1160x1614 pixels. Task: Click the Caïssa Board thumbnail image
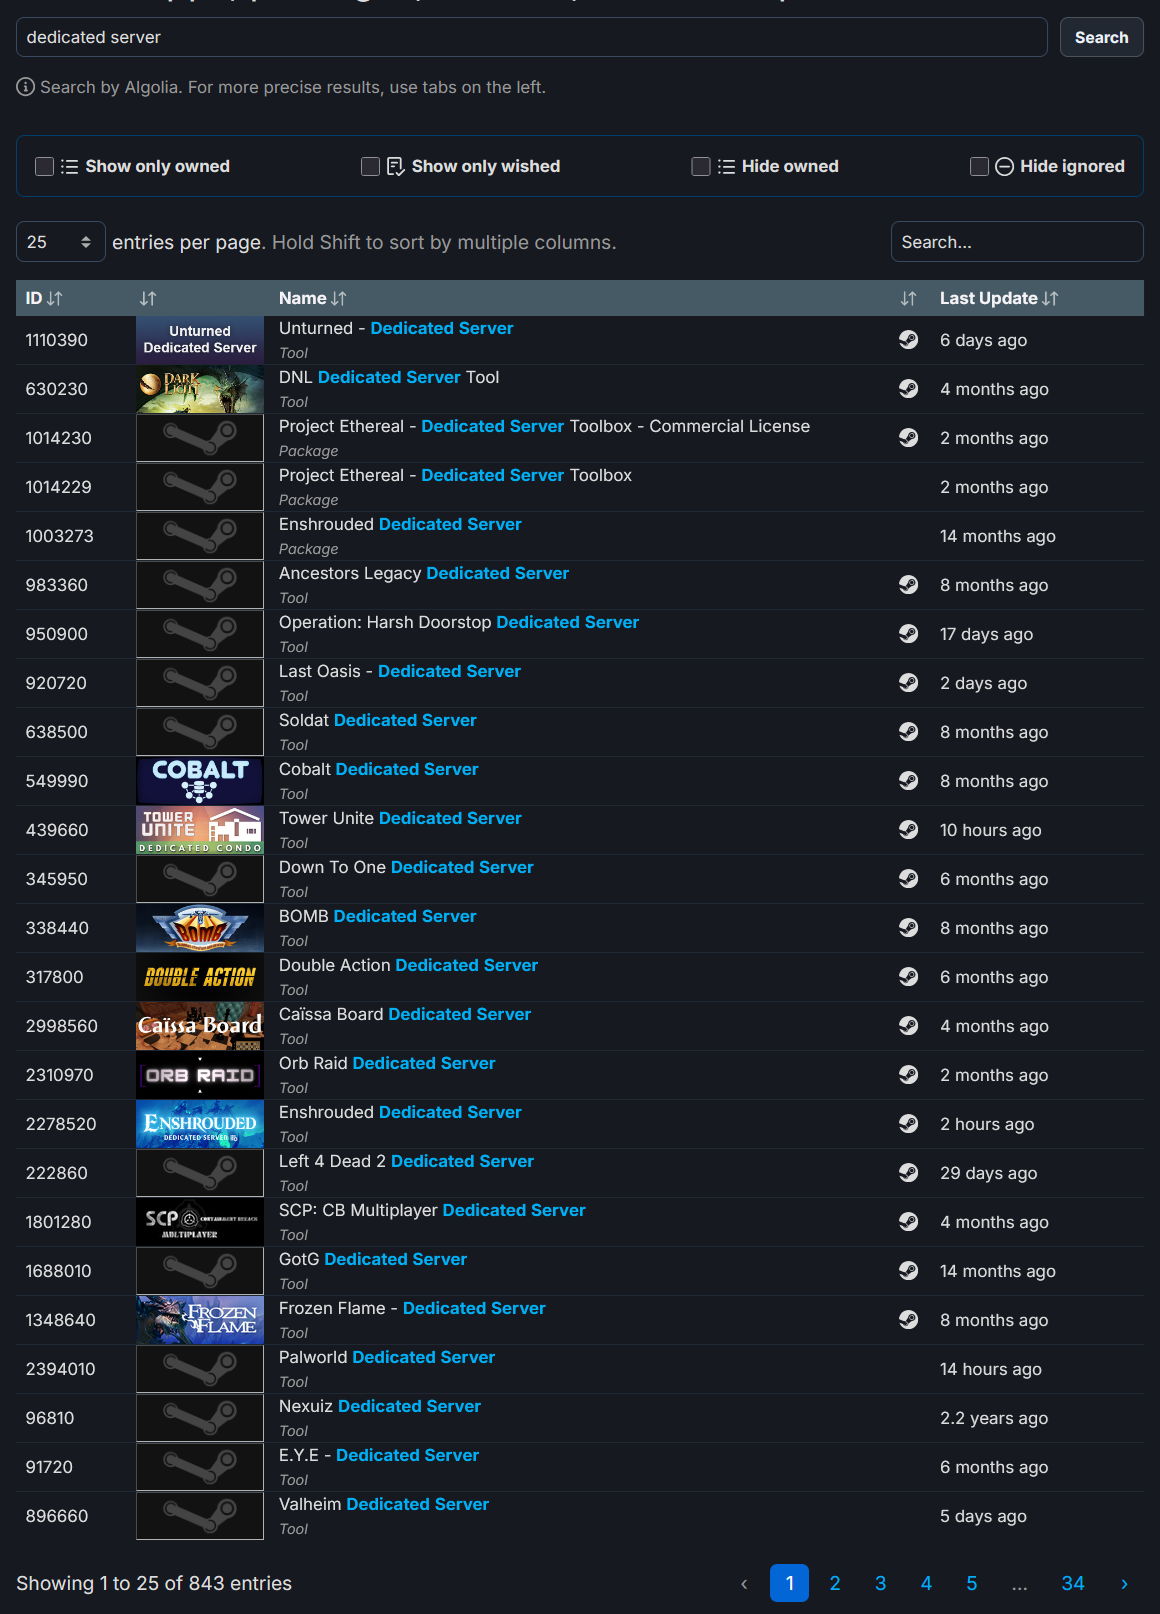(200, 1026)
